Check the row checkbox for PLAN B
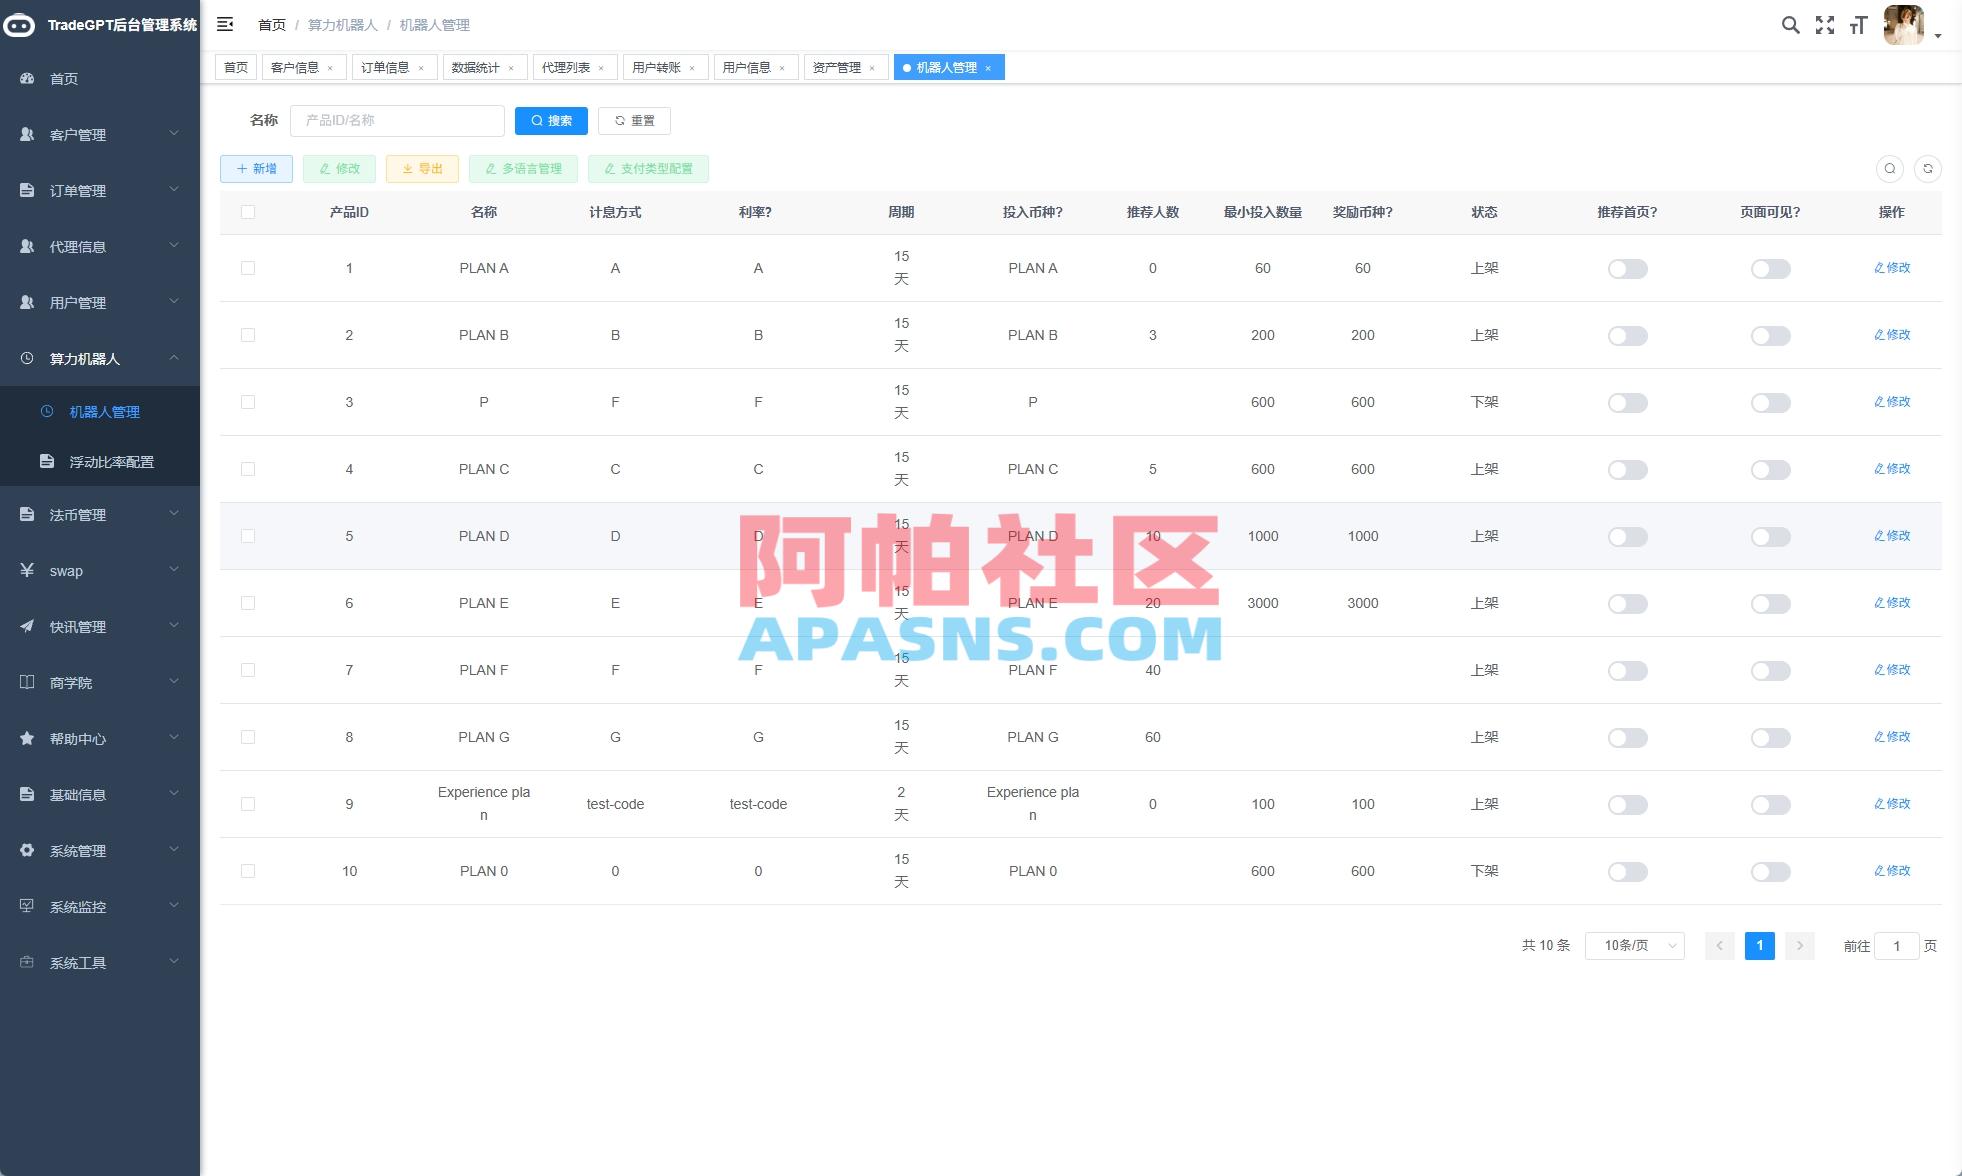The height and width of the screenshot is (1176, 1962). (248, 335)
